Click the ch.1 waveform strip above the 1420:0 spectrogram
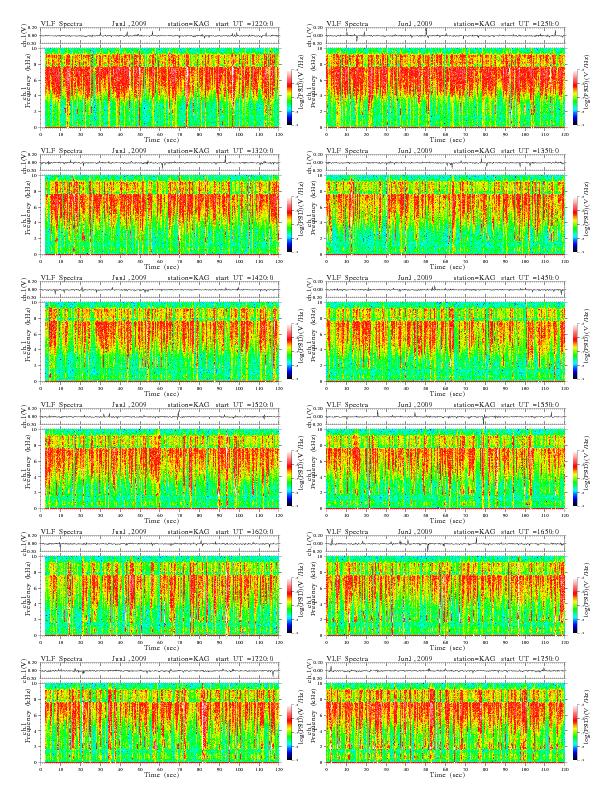Viewport: 612px width, 792px height. [160, 289]
